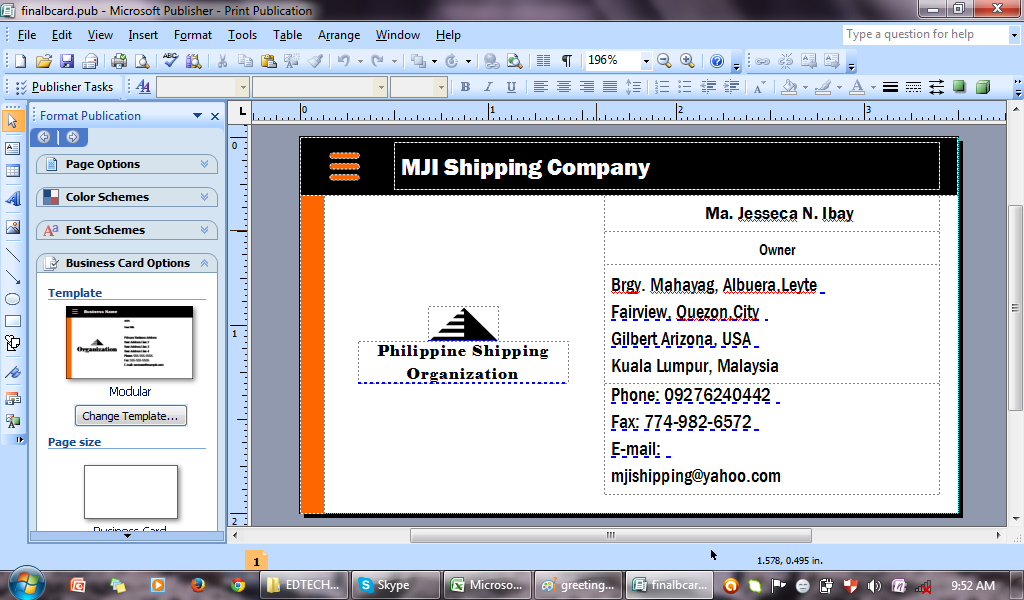Screen dimensions: 1024x600
Task: Click the Zoom In magnifier icon
Action: tap(688, 61)
